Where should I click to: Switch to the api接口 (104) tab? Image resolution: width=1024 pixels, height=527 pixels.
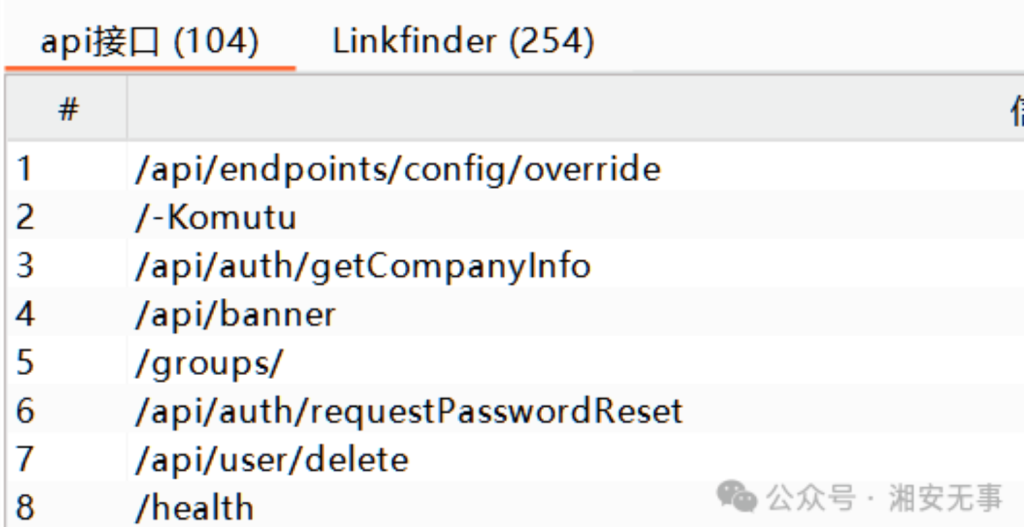point(150,42)
